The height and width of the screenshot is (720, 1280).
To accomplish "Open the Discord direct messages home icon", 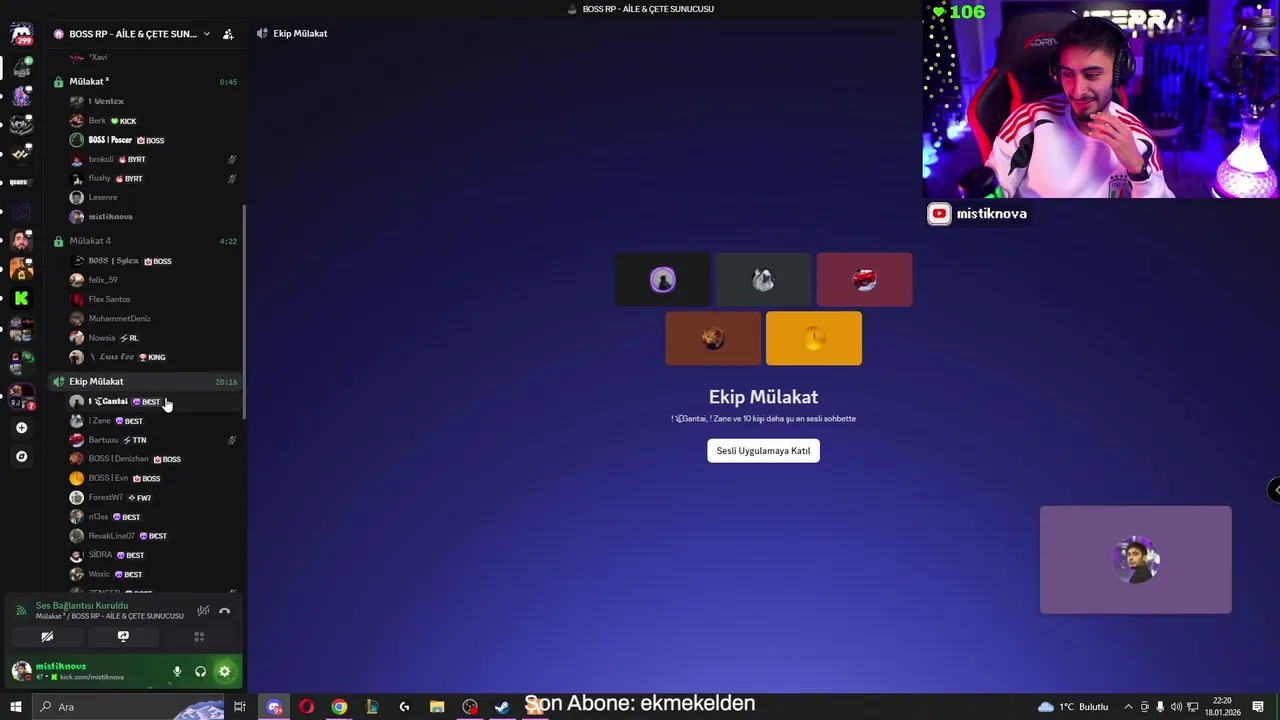I will tap(21, 35).
